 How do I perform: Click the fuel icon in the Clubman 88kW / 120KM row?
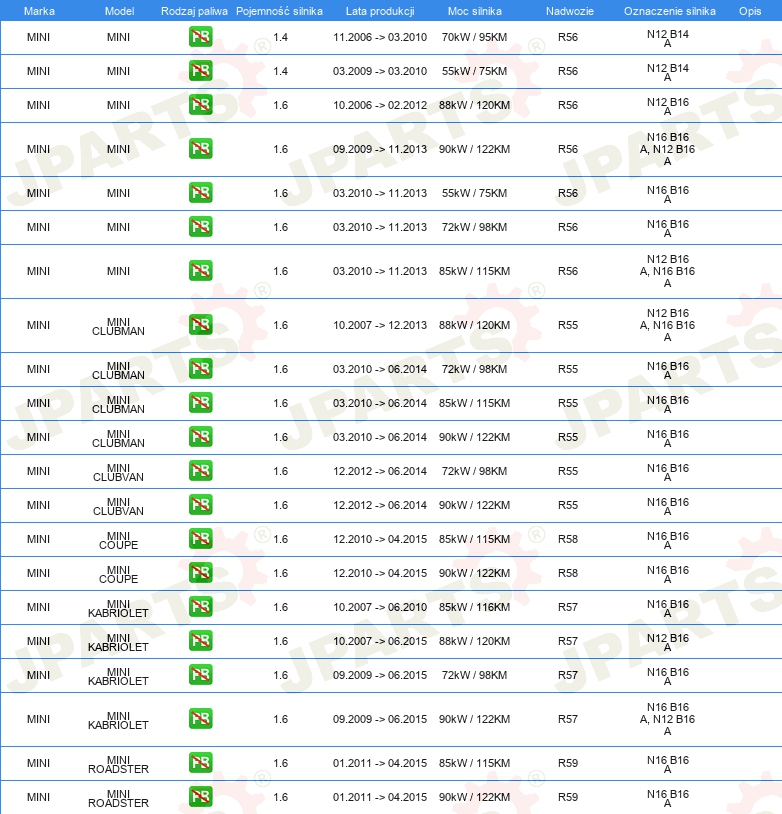click(200, 325)
